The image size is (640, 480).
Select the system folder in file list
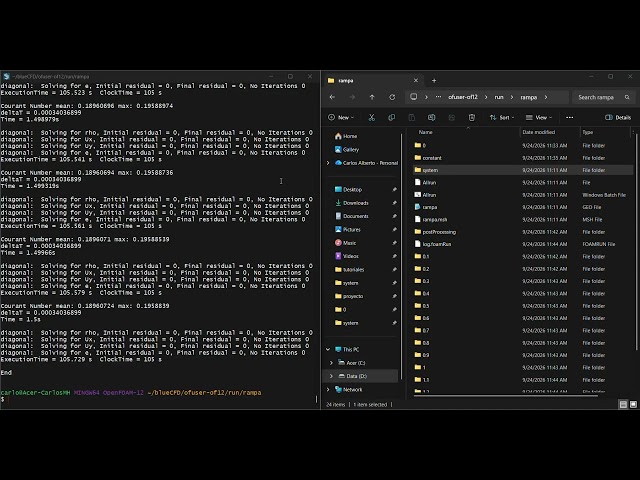[x=522, y=170]
